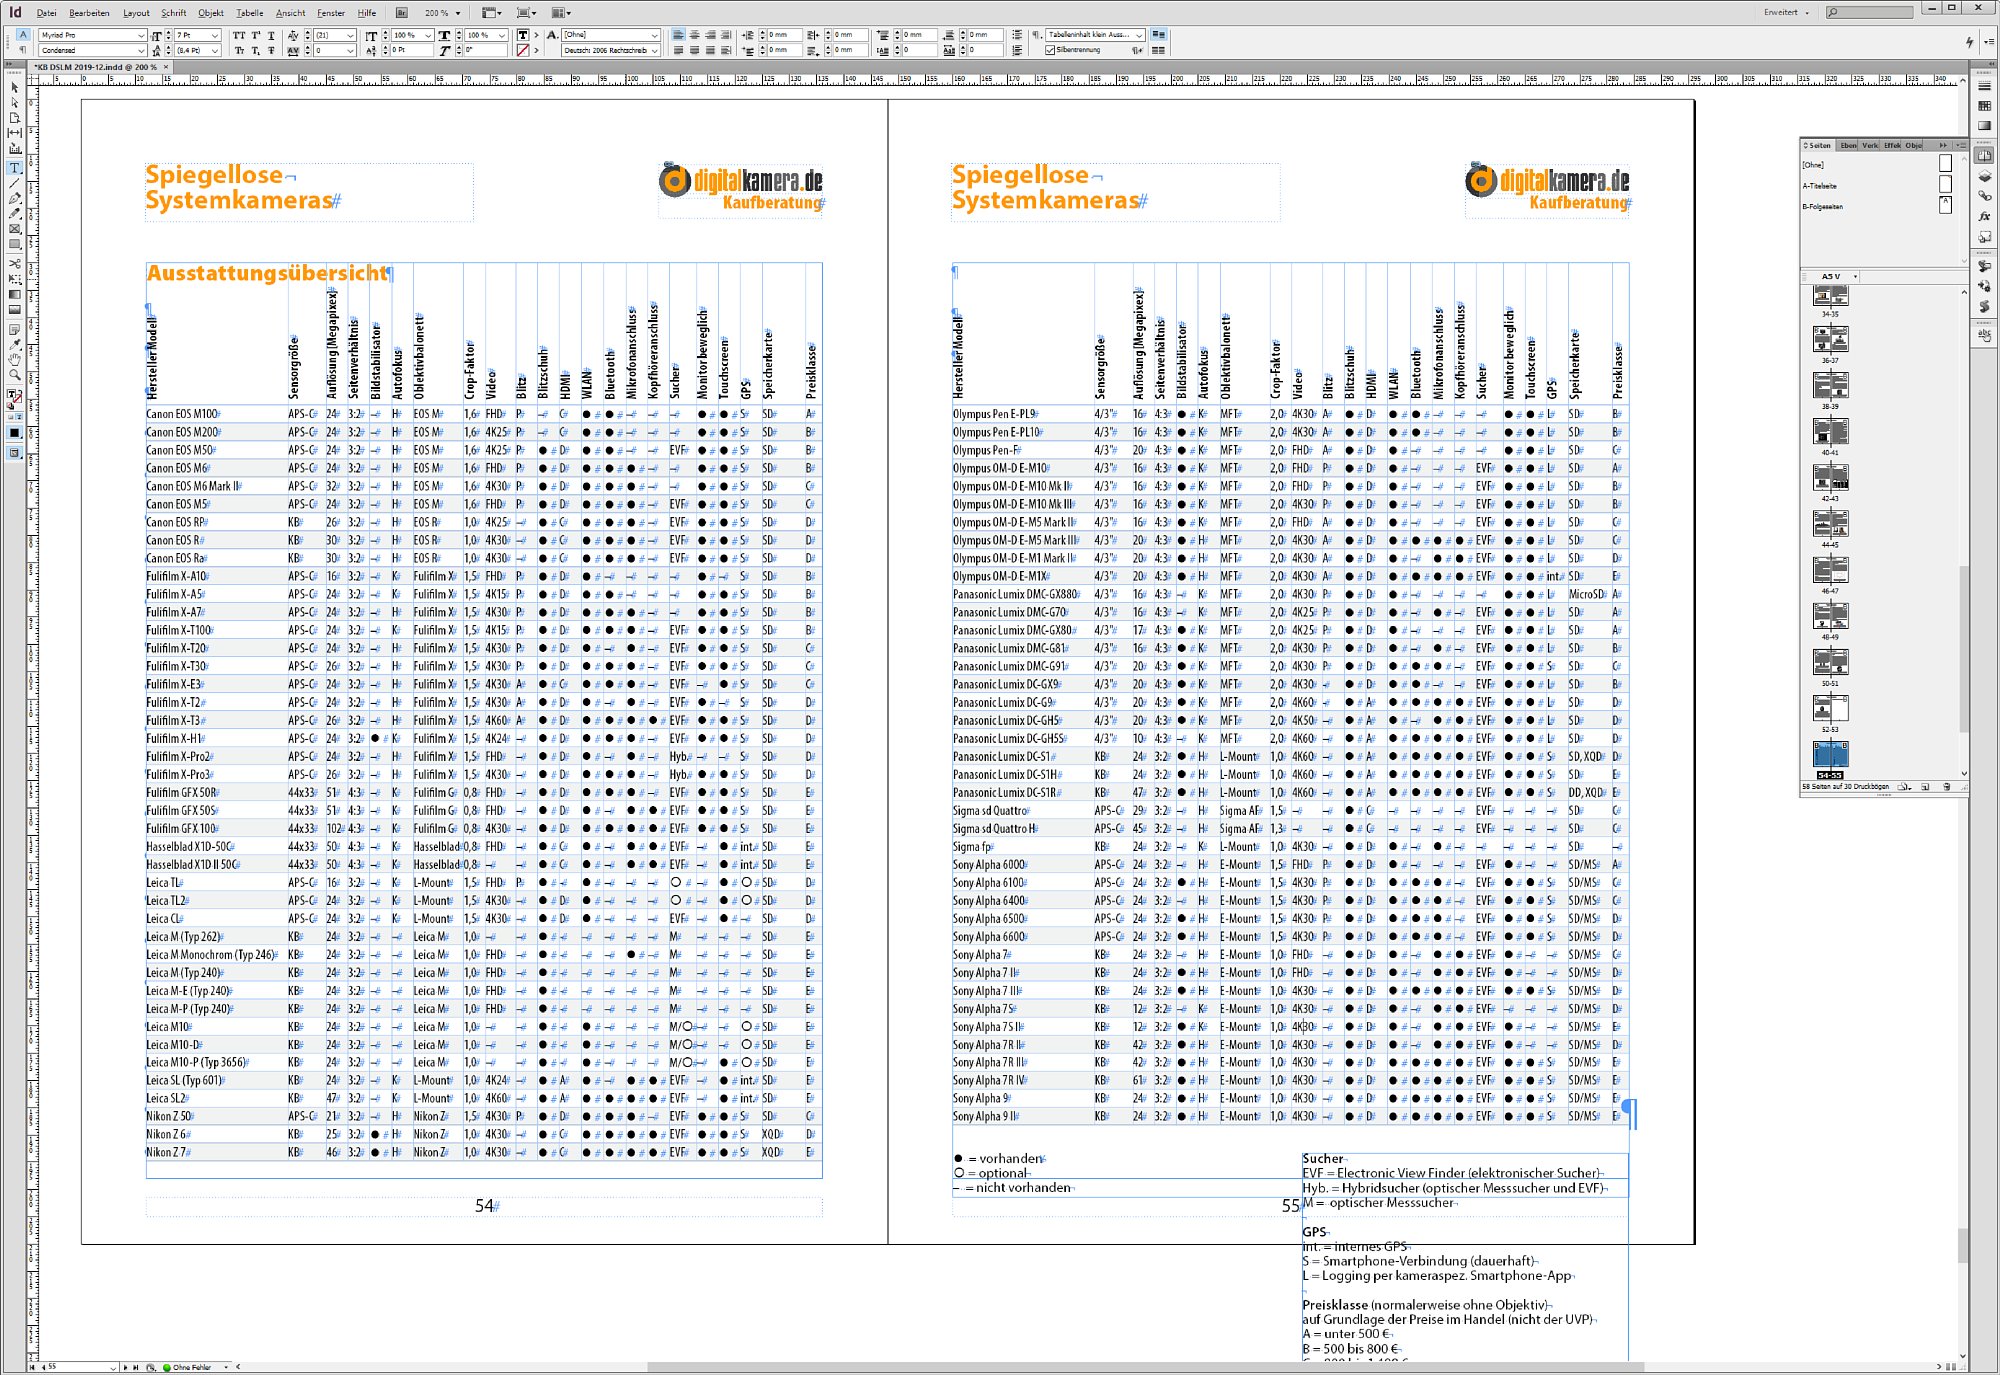Open the [Ohne] character style dropdown

654,35
